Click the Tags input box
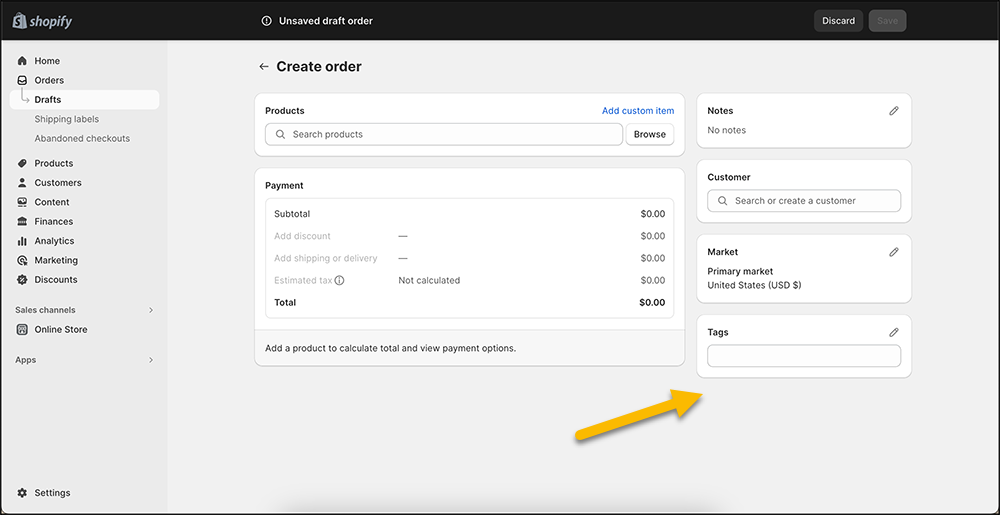 point(804,356)
